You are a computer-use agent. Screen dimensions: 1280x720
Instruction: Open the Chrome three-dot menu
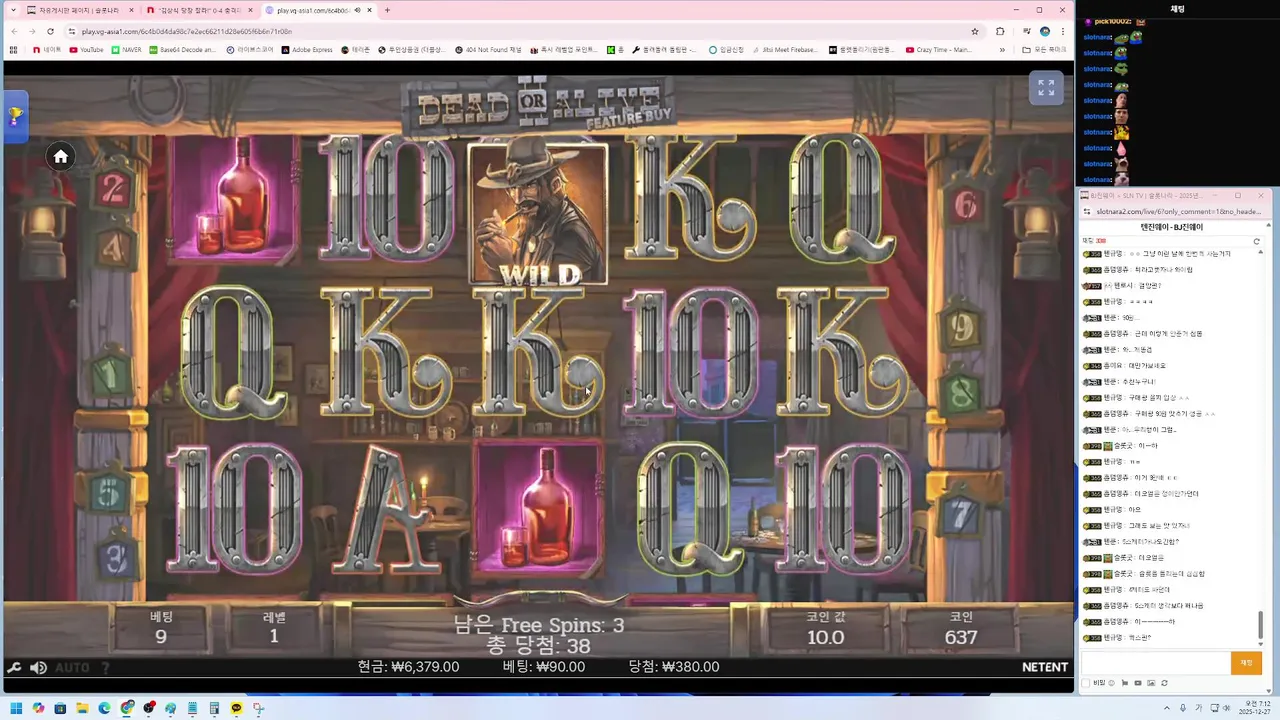pos(1062,31)
